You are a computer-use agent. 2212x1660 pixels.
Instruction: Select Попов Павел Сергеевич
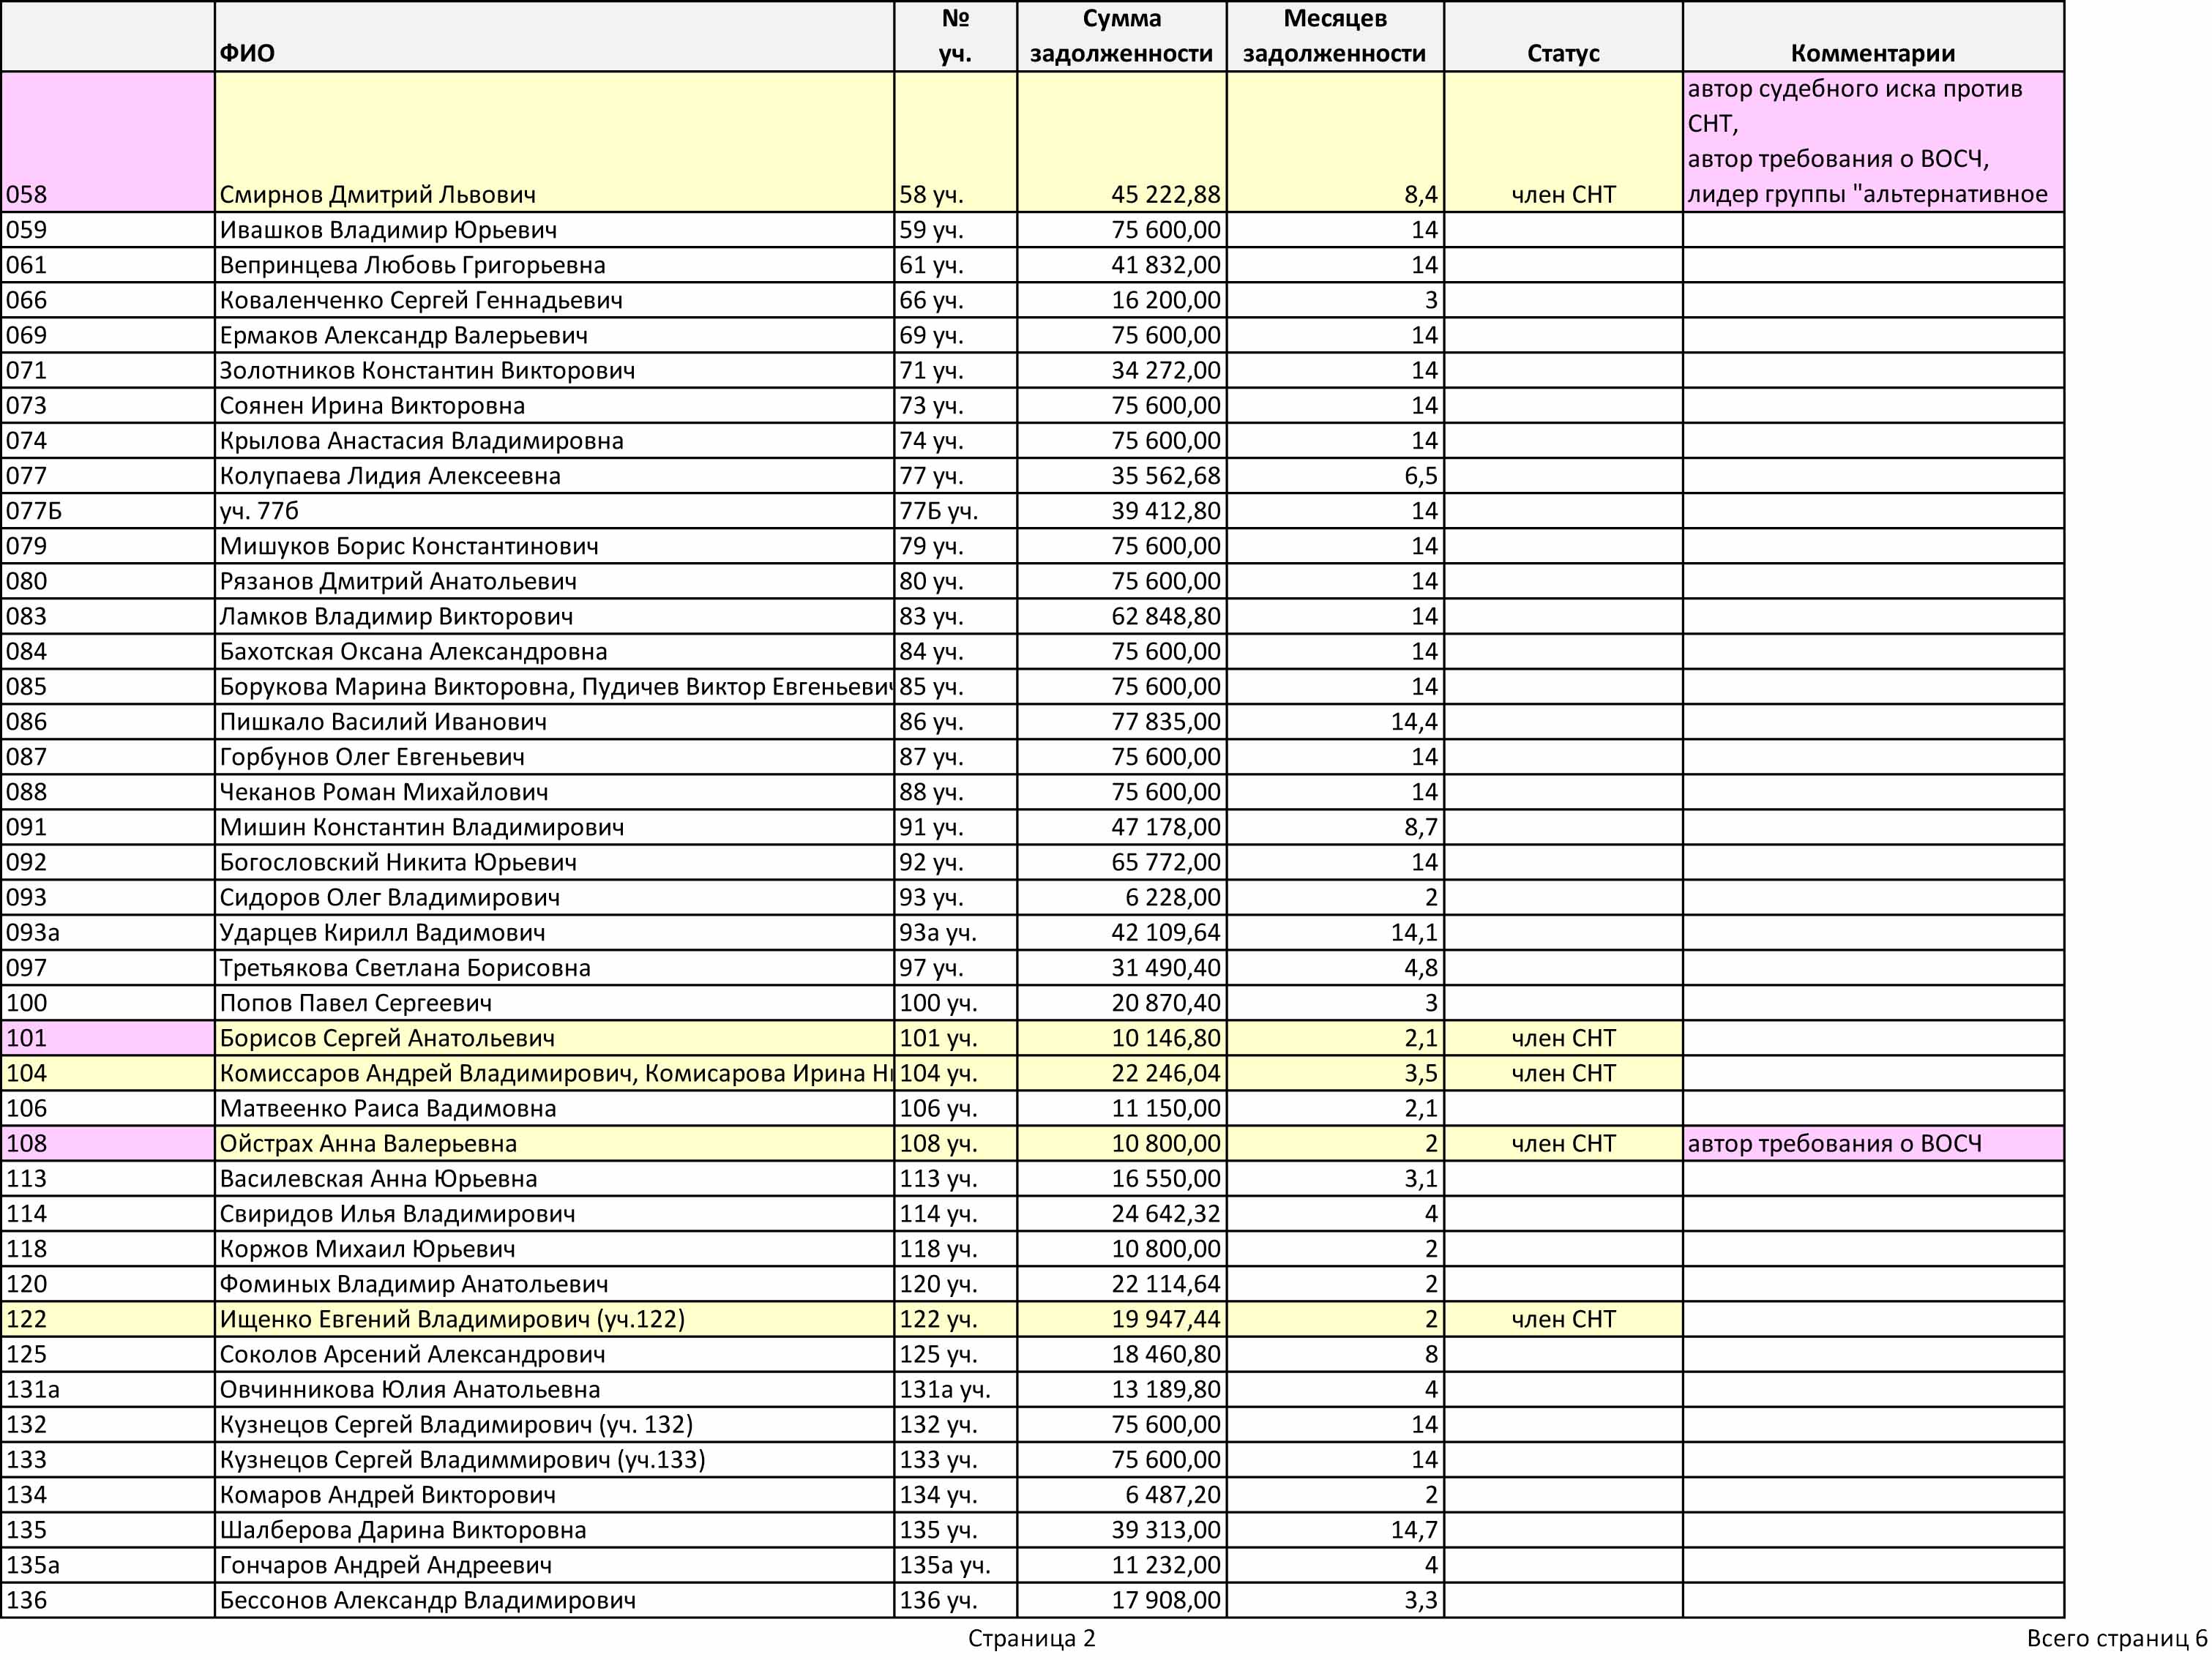point(356,1002)
